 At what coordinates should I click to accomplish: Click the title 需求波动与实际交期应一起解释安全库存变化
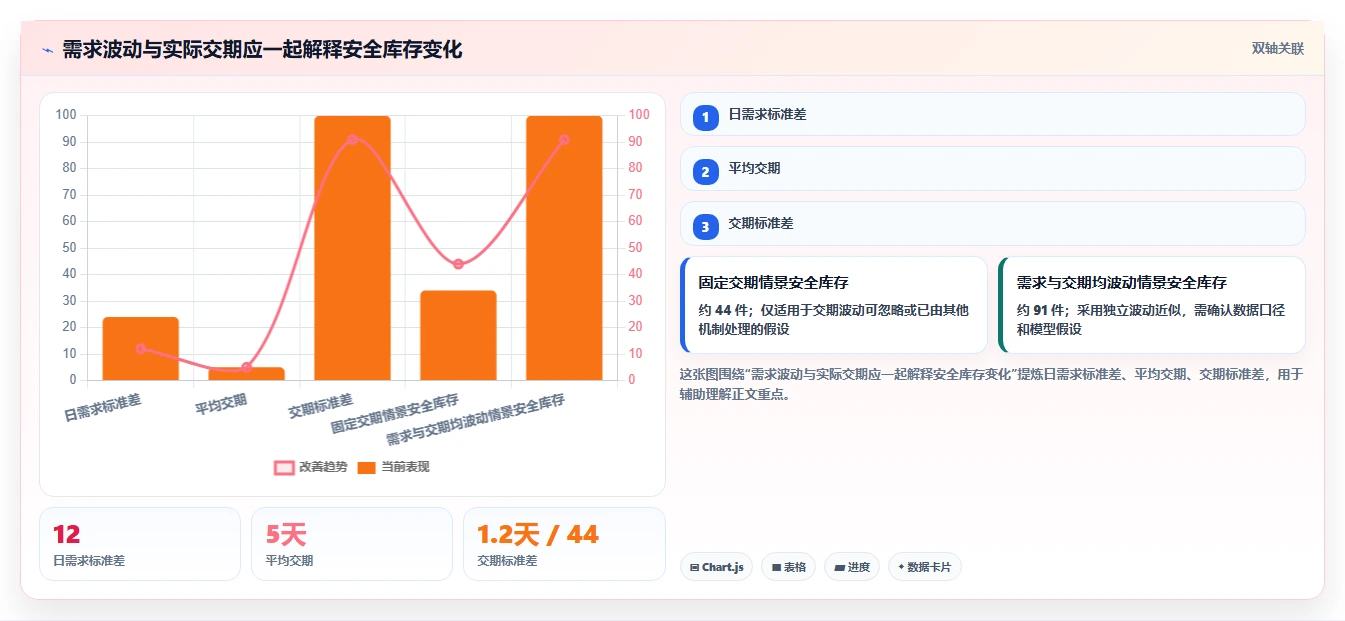tap(262, 50)
